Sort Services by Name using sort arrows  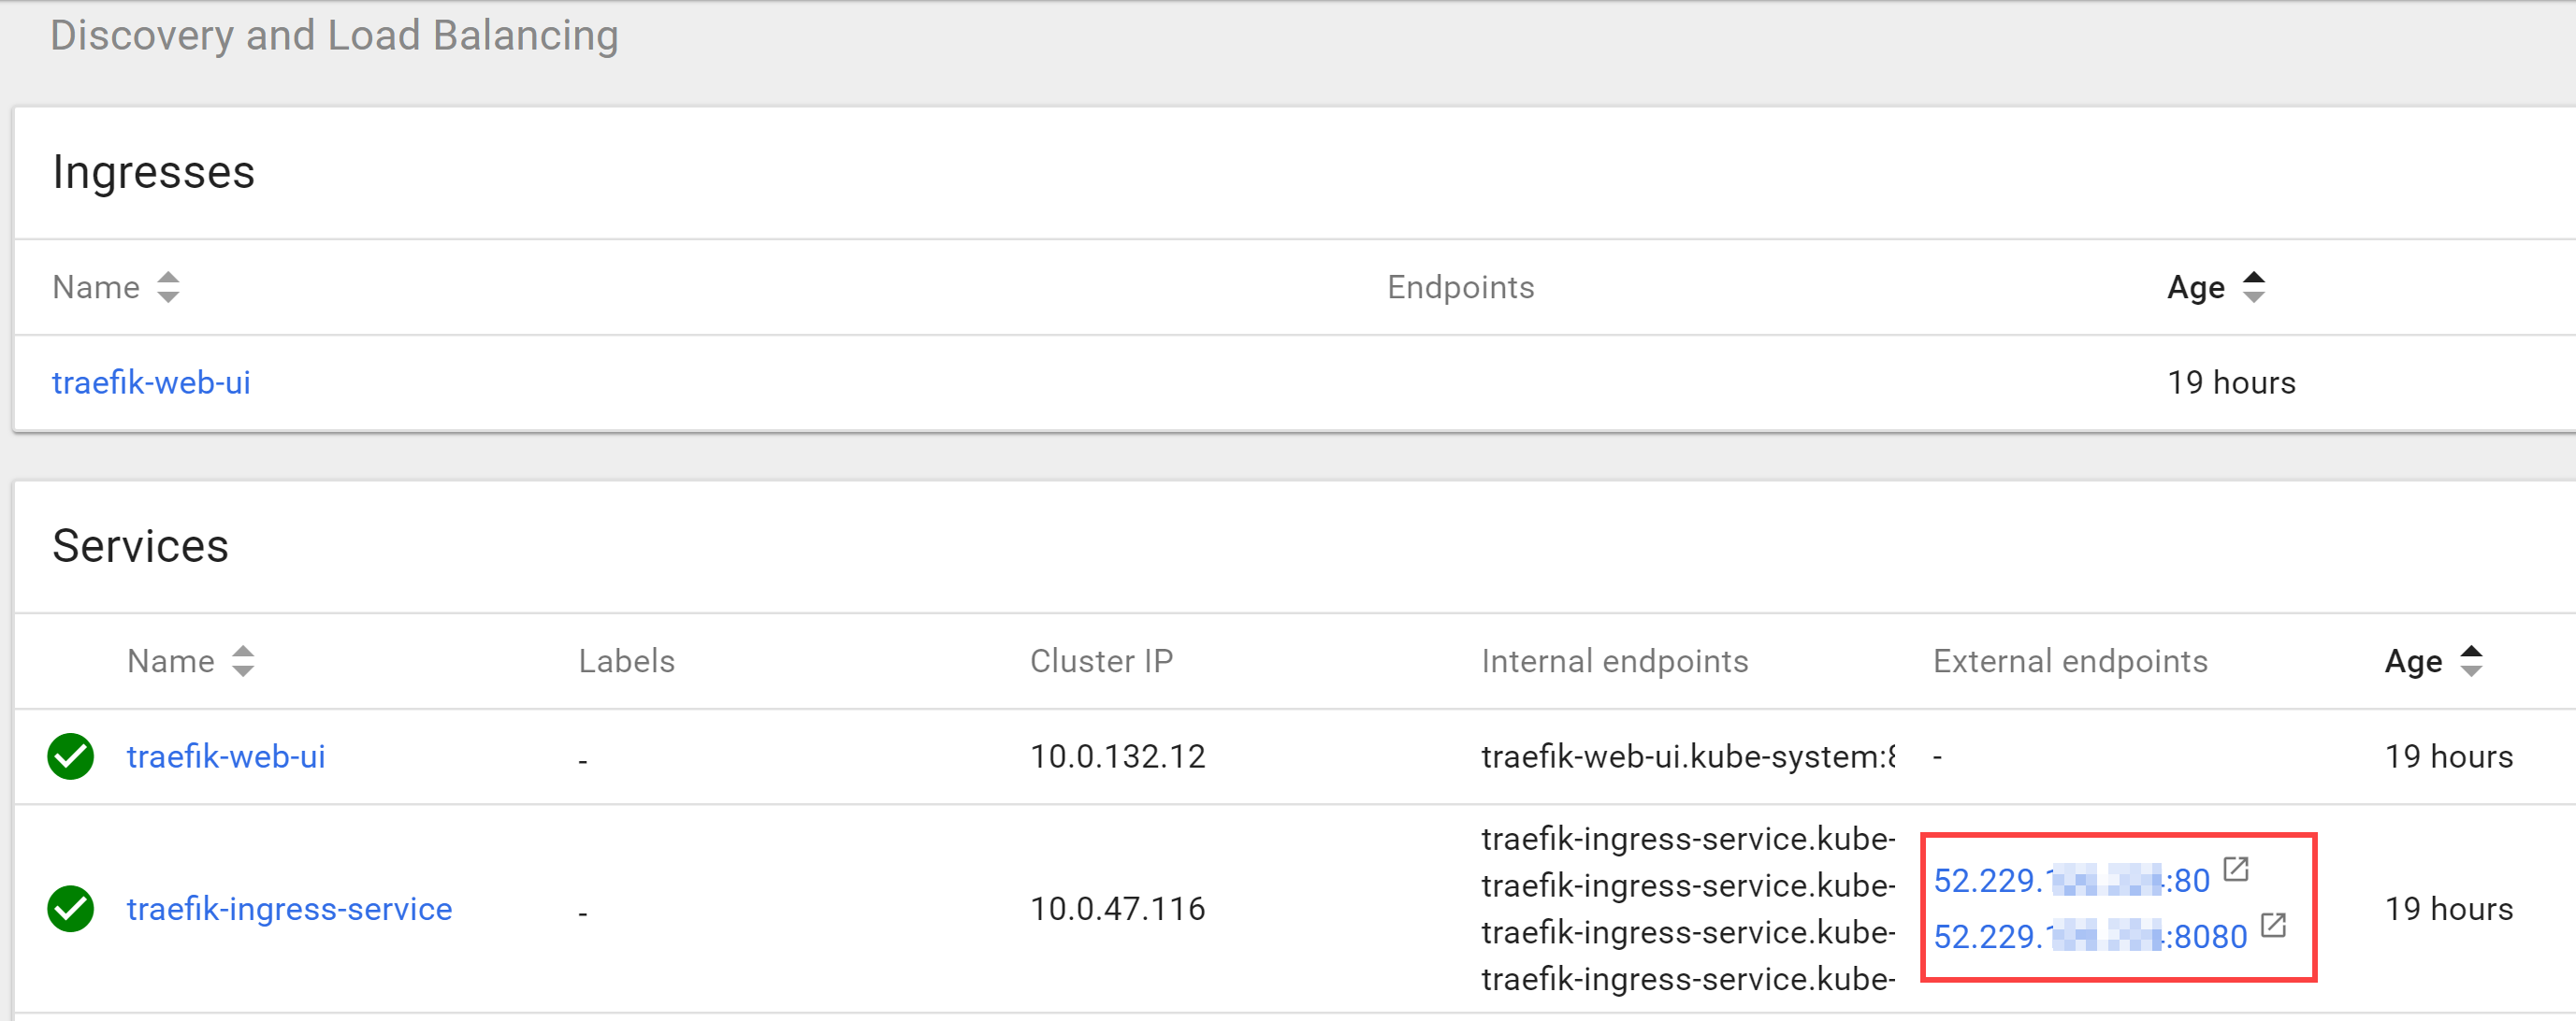point(243,662)
